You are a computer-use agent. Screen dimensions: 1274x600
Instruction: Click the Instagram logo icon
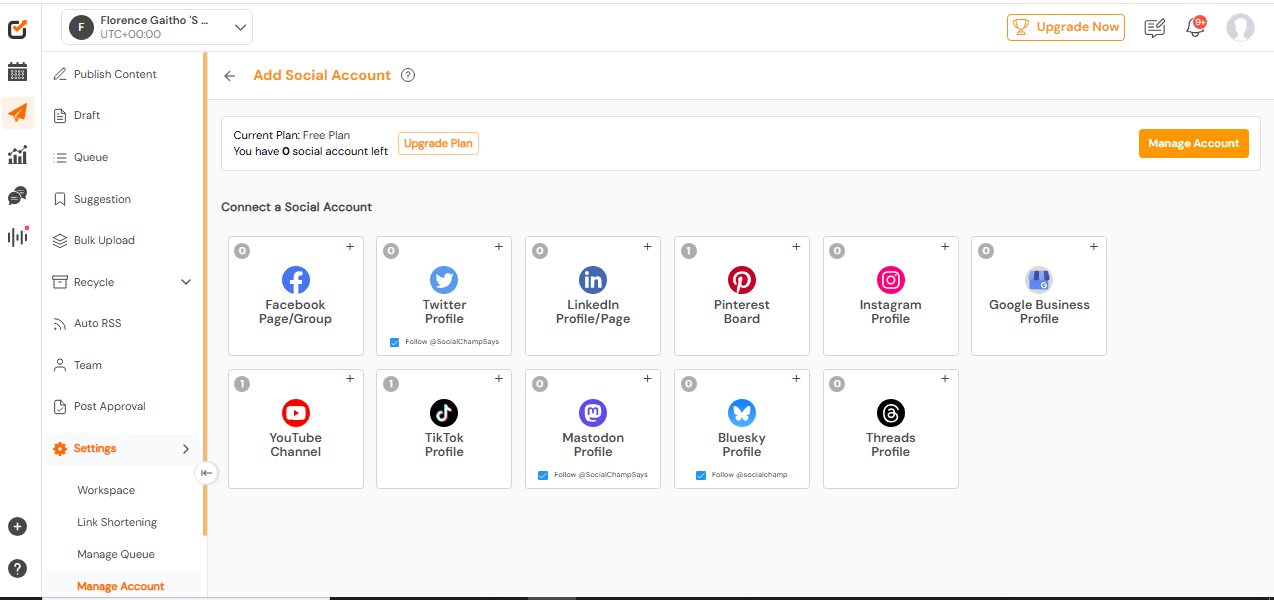tap(891, 280)
